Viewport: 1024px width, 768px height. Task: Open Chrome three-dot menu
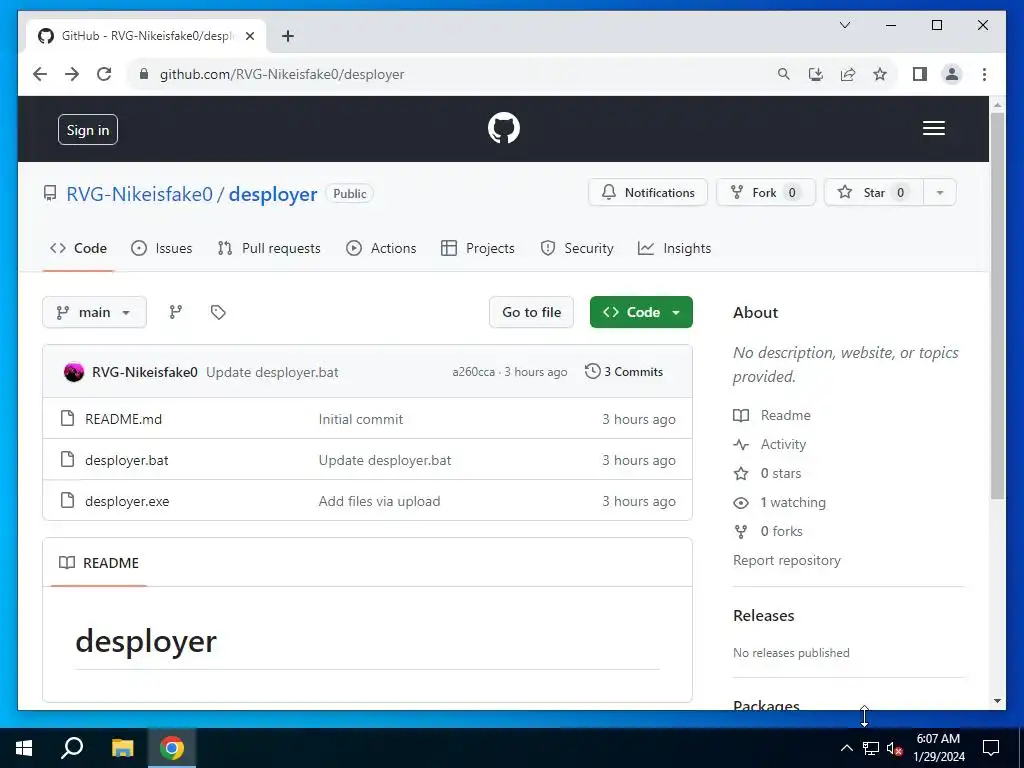pyautogui.click(x=984, y=74)
